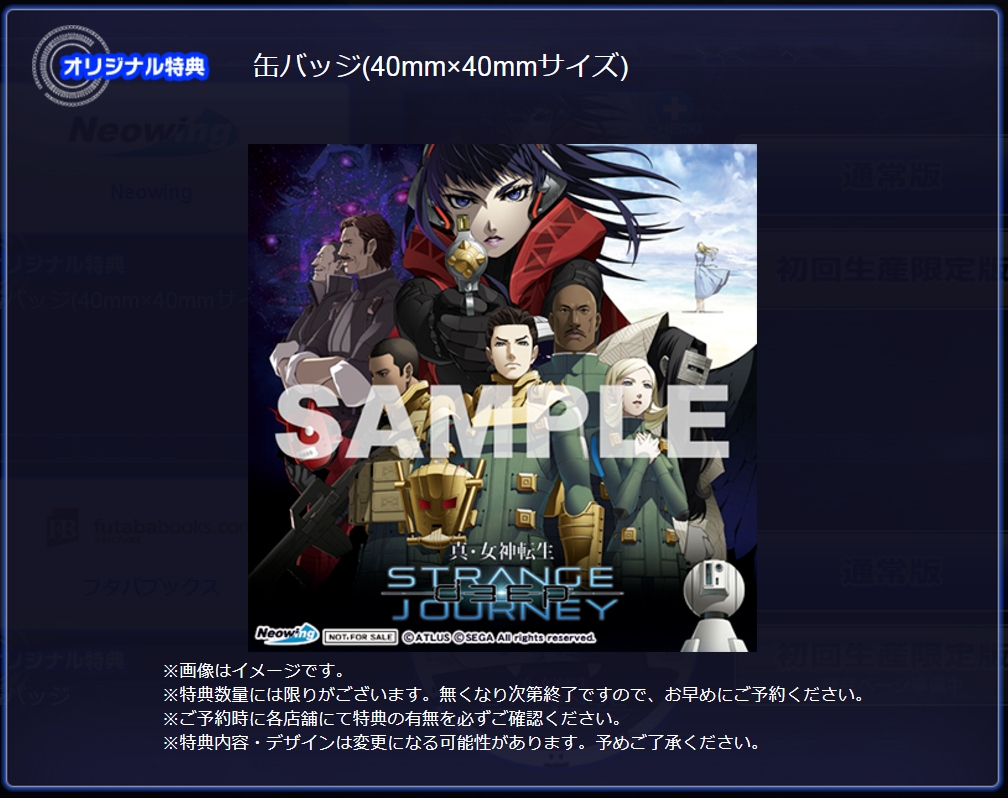Screen dimensions: 1008x798
Task: Click the note about 特典数量には限り
Action: (512, 694)
